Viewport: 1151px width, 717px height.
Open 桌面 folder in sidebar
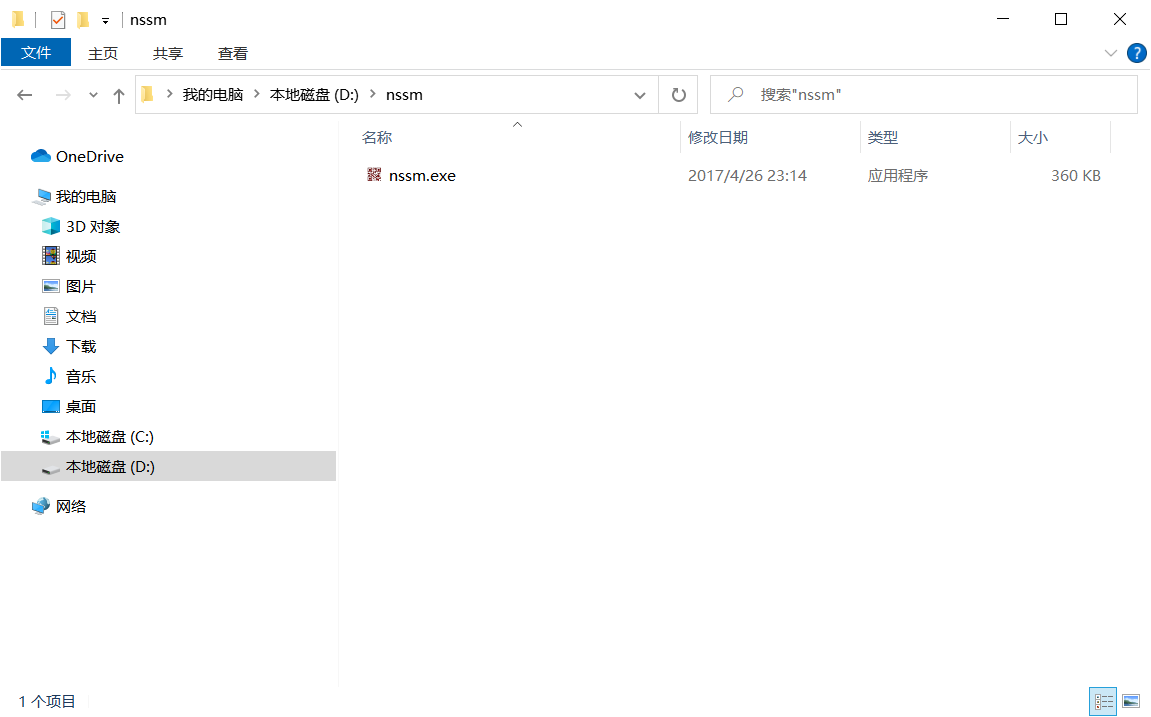pyautogui.click(x=81, y=407)
